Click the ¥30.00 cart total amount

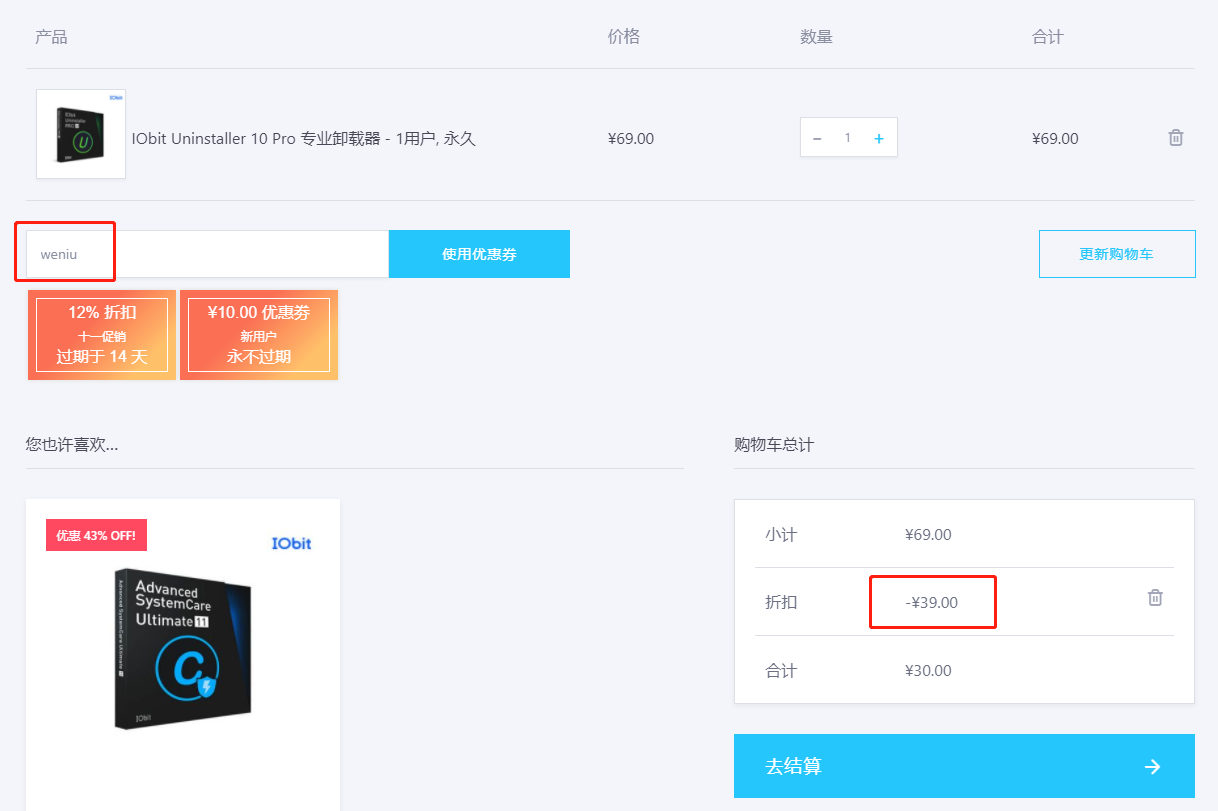click(928, 670)
